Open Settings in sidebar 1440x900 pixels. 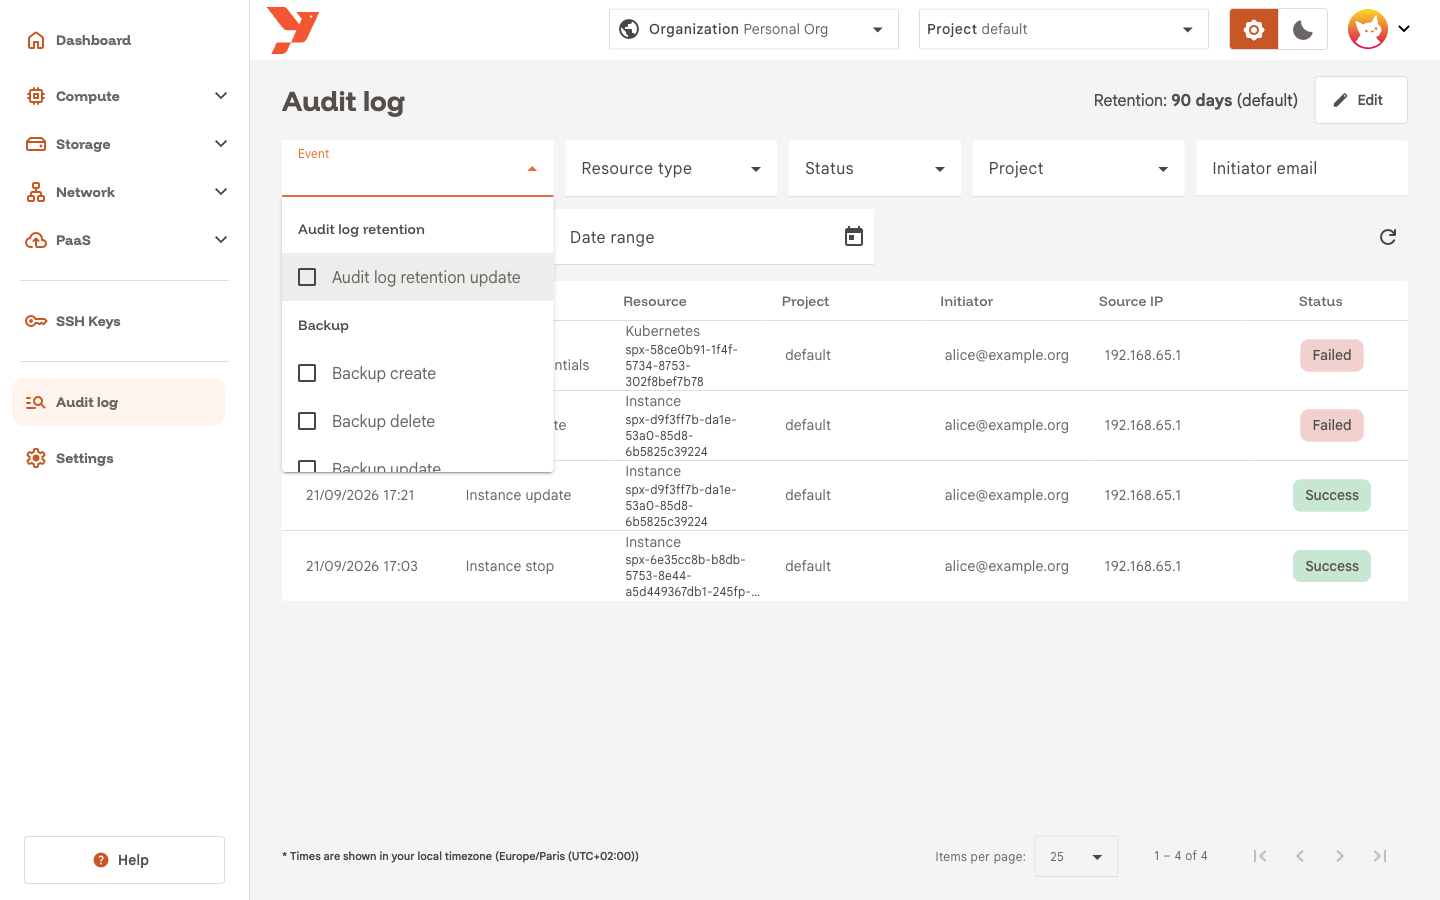(124, 458)
